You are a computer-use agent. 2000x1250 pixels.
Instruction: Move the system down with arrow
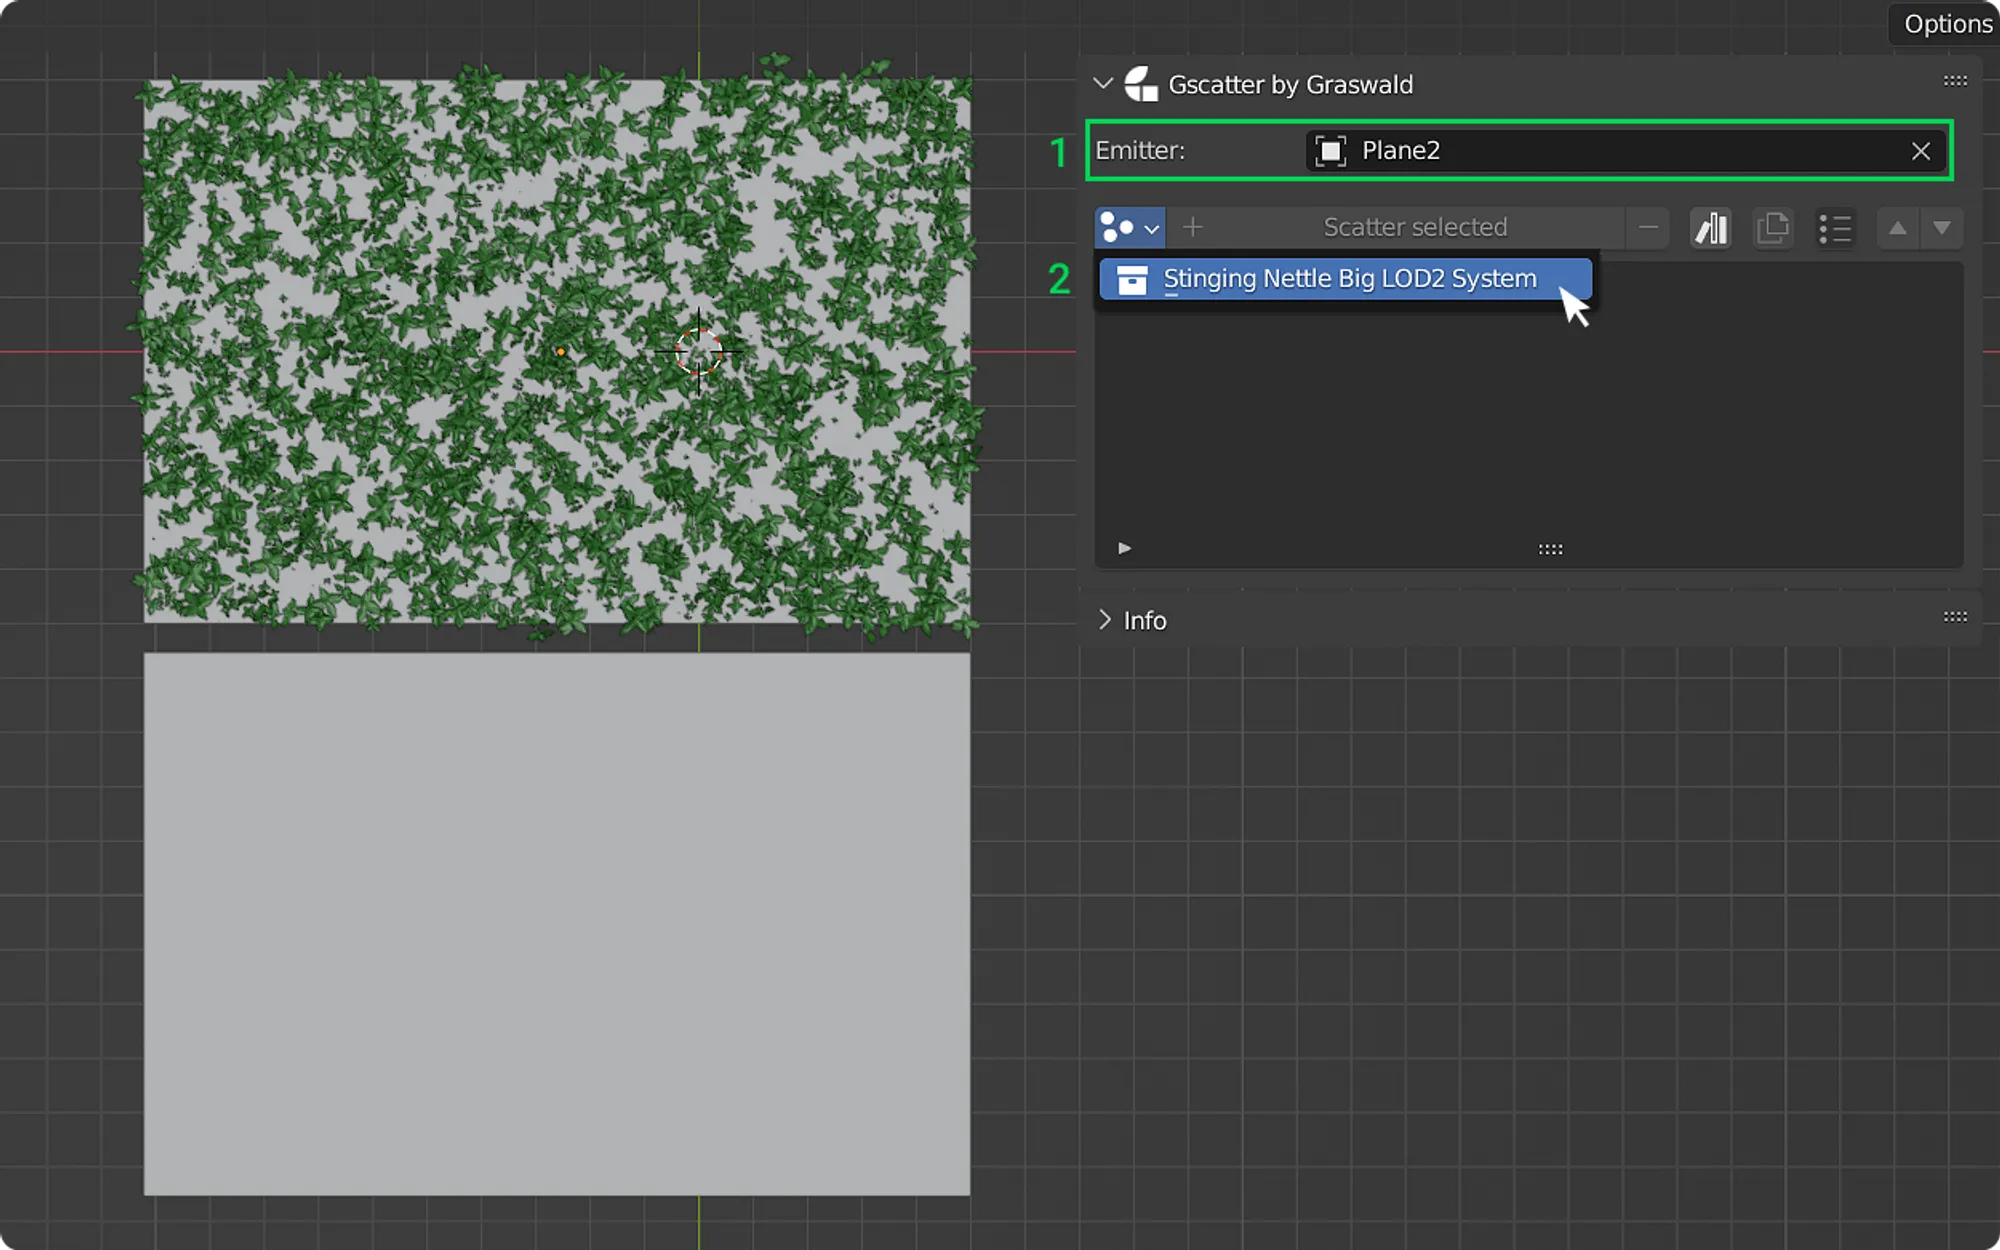[1942, 228]
